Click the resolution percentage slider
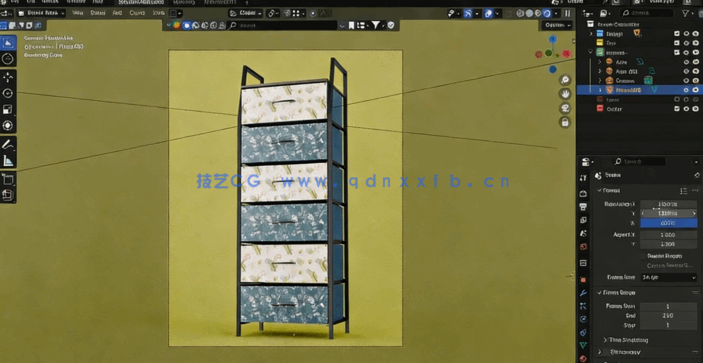The width and height of the screenshot is (703, 363). 668,223
